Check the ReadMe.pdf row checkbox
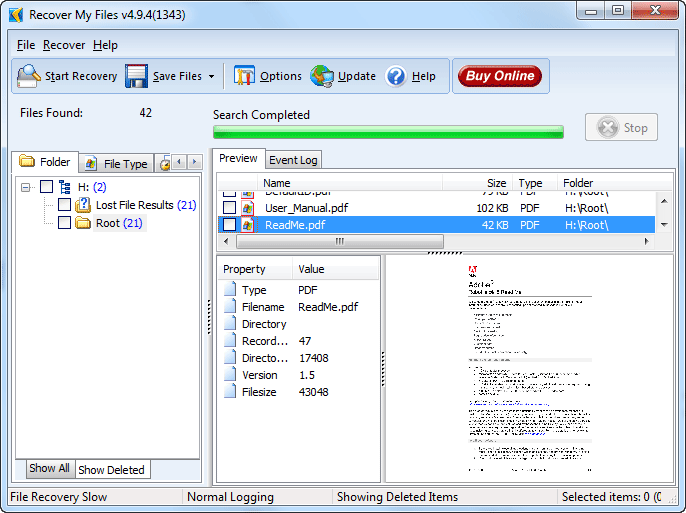 click(x=230, y=225)
